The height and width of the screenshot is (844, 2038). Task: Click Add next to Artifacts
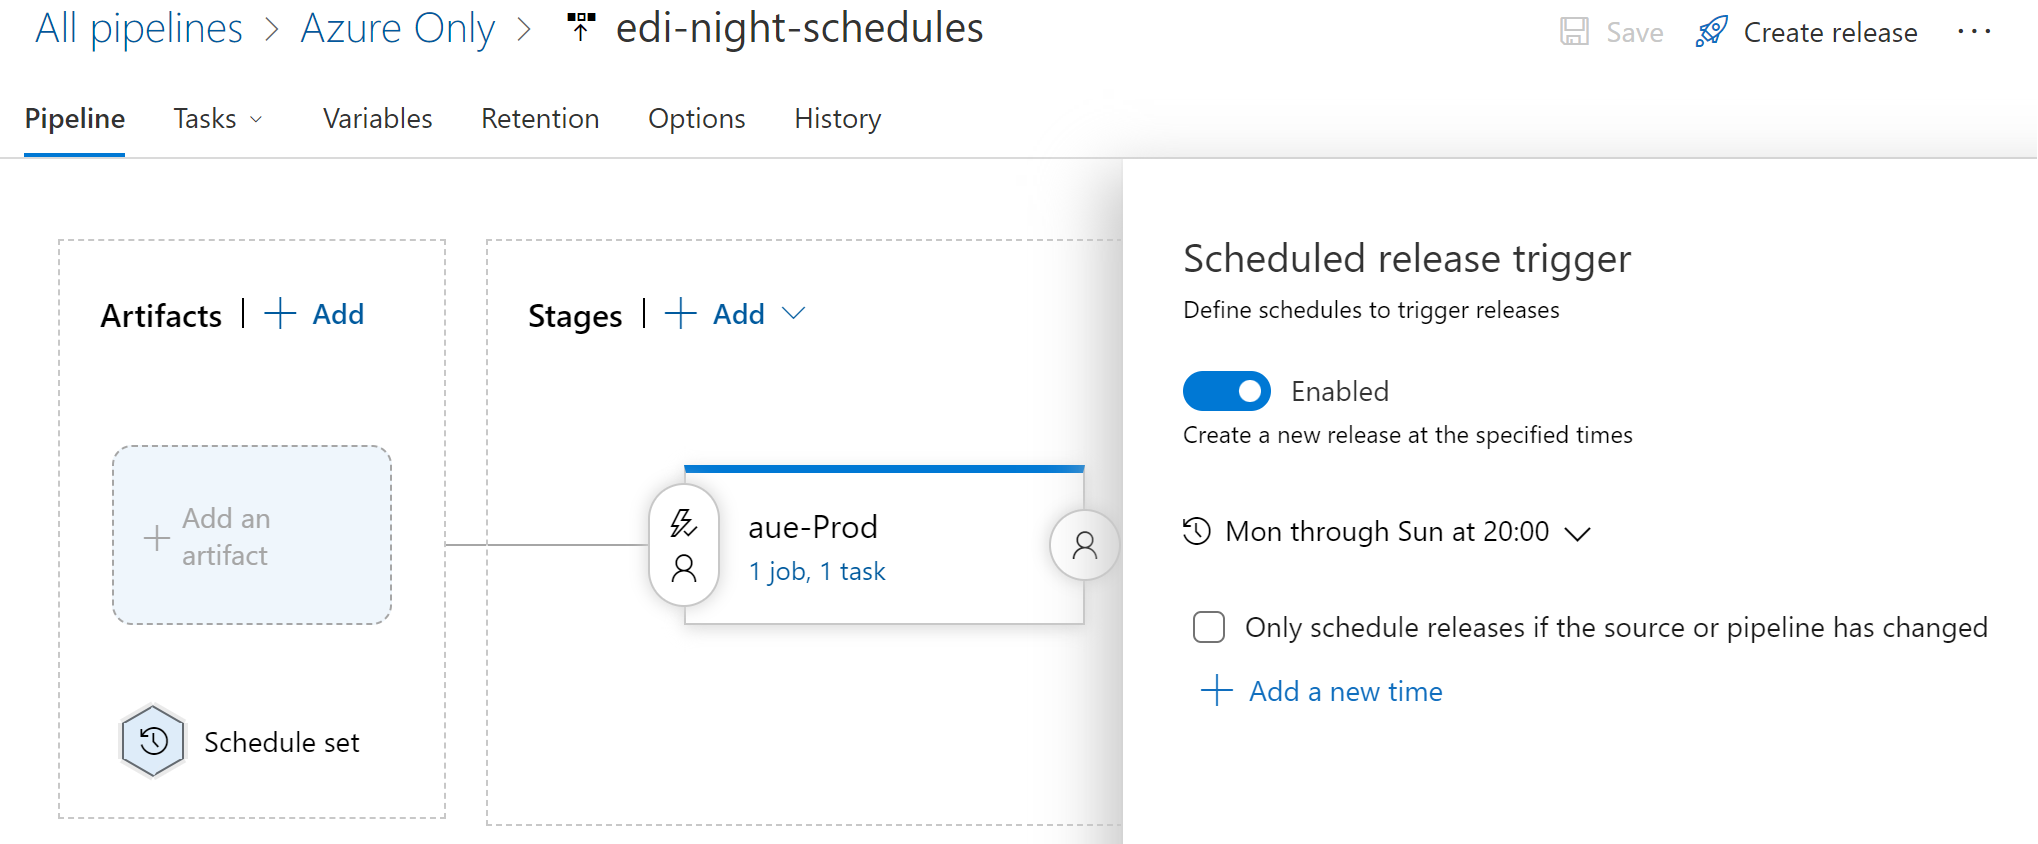(314, 314)
